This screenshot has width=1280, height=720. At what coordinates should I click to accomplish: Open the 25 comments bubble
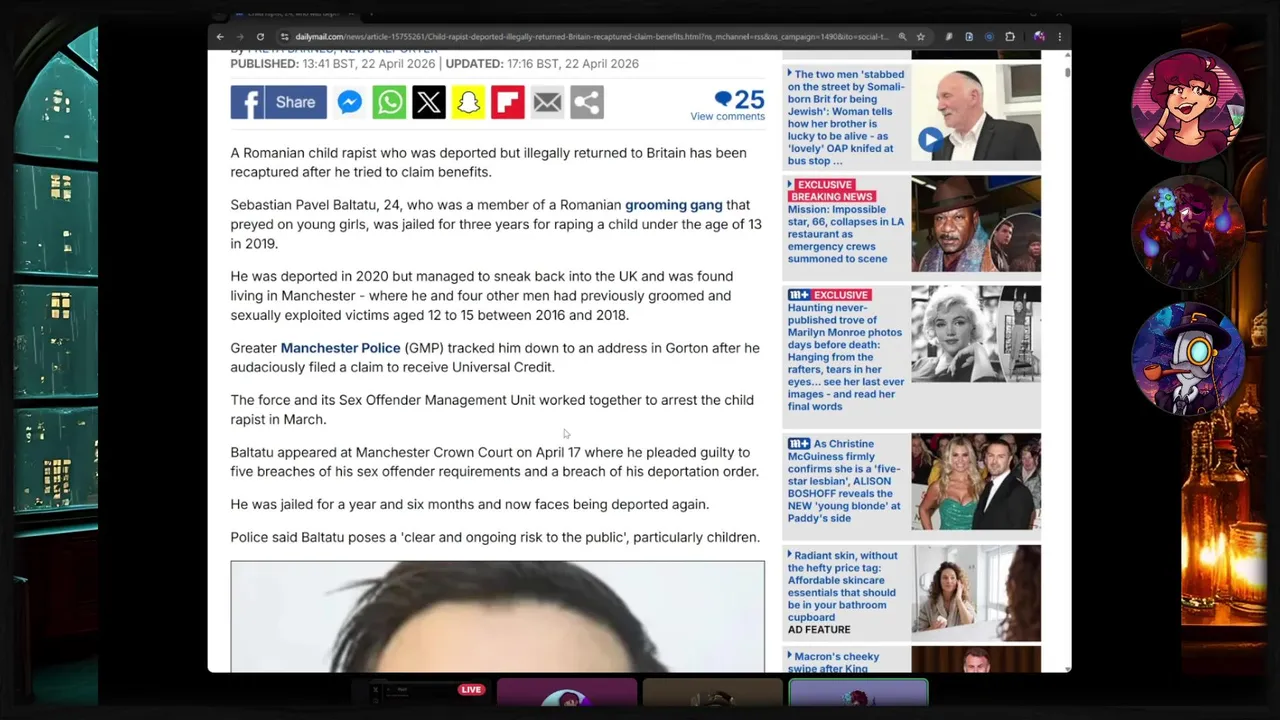739,99
